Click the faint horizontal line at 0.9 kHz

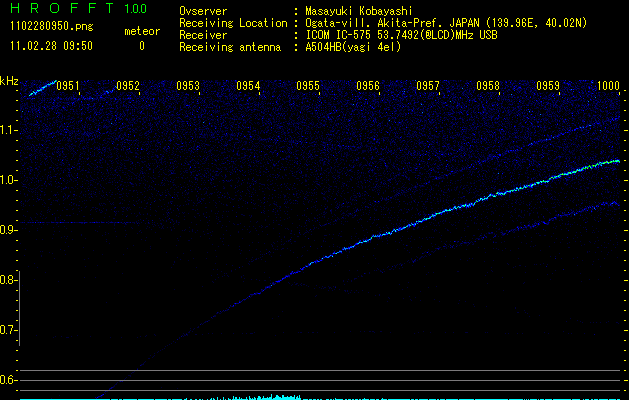pos(80,222)
